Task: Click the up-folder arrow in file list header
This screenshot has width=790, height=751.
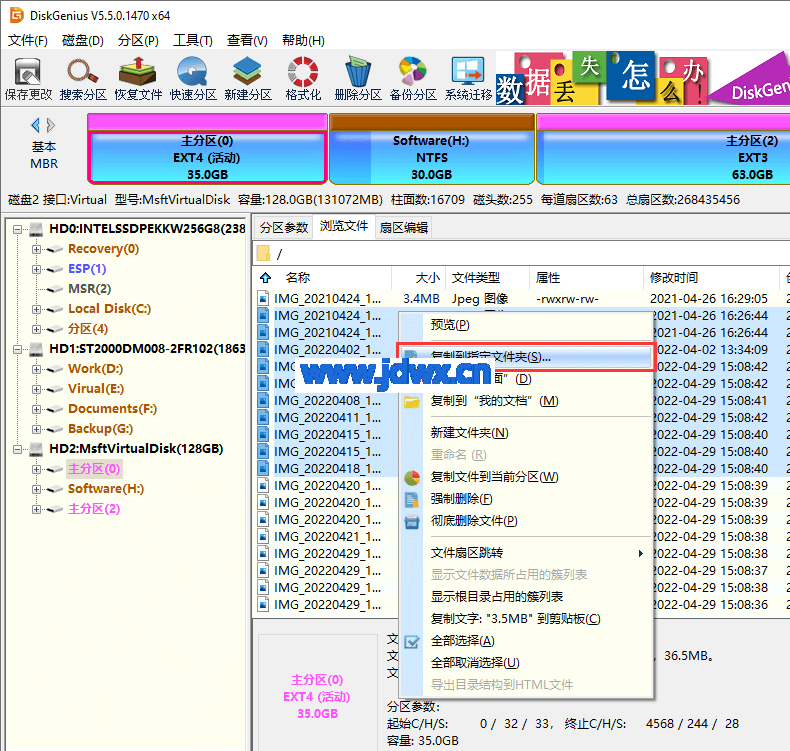Action: (266, 278)
